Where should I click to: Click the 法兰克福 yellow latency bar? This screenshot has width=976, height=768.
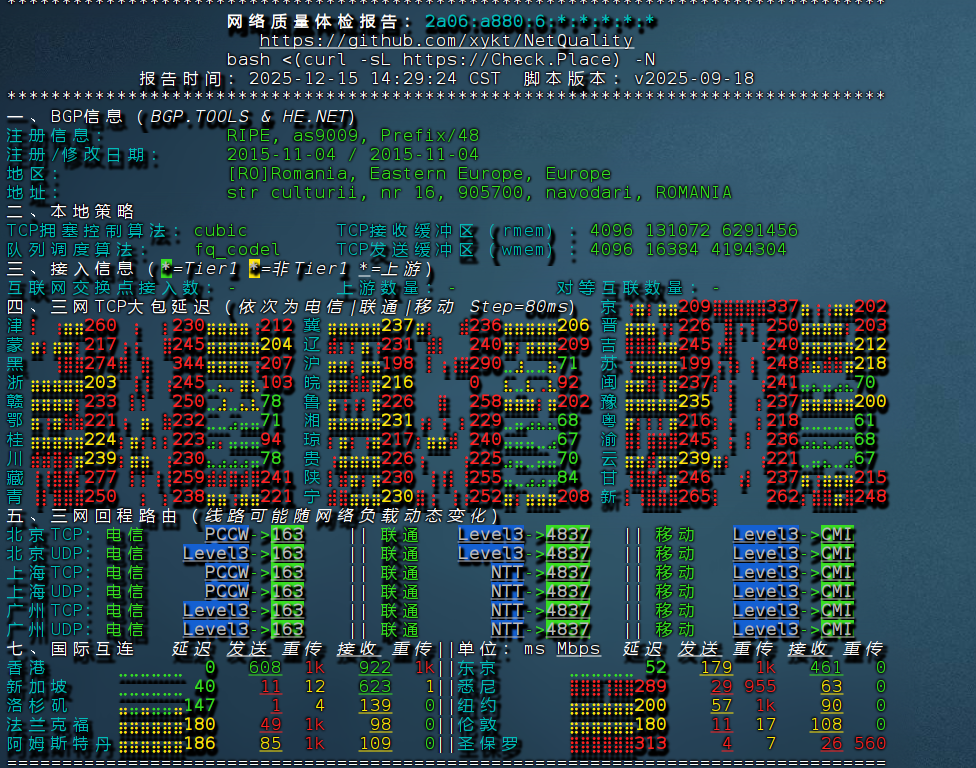150,725
